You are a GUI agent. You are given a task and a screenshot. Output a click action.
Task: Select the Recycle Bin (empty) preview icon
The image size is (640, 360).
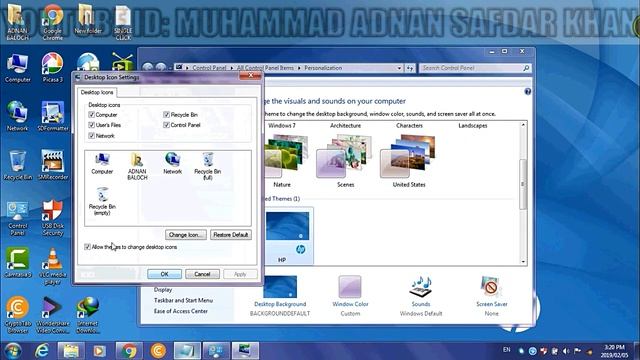tap(102, 201)
